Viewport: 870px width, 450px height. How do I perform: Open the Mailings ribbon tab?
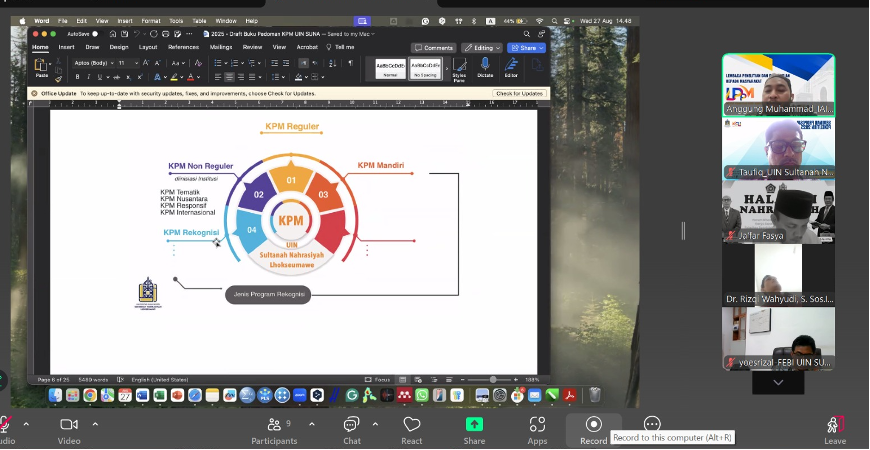click(x=221, y=47)
